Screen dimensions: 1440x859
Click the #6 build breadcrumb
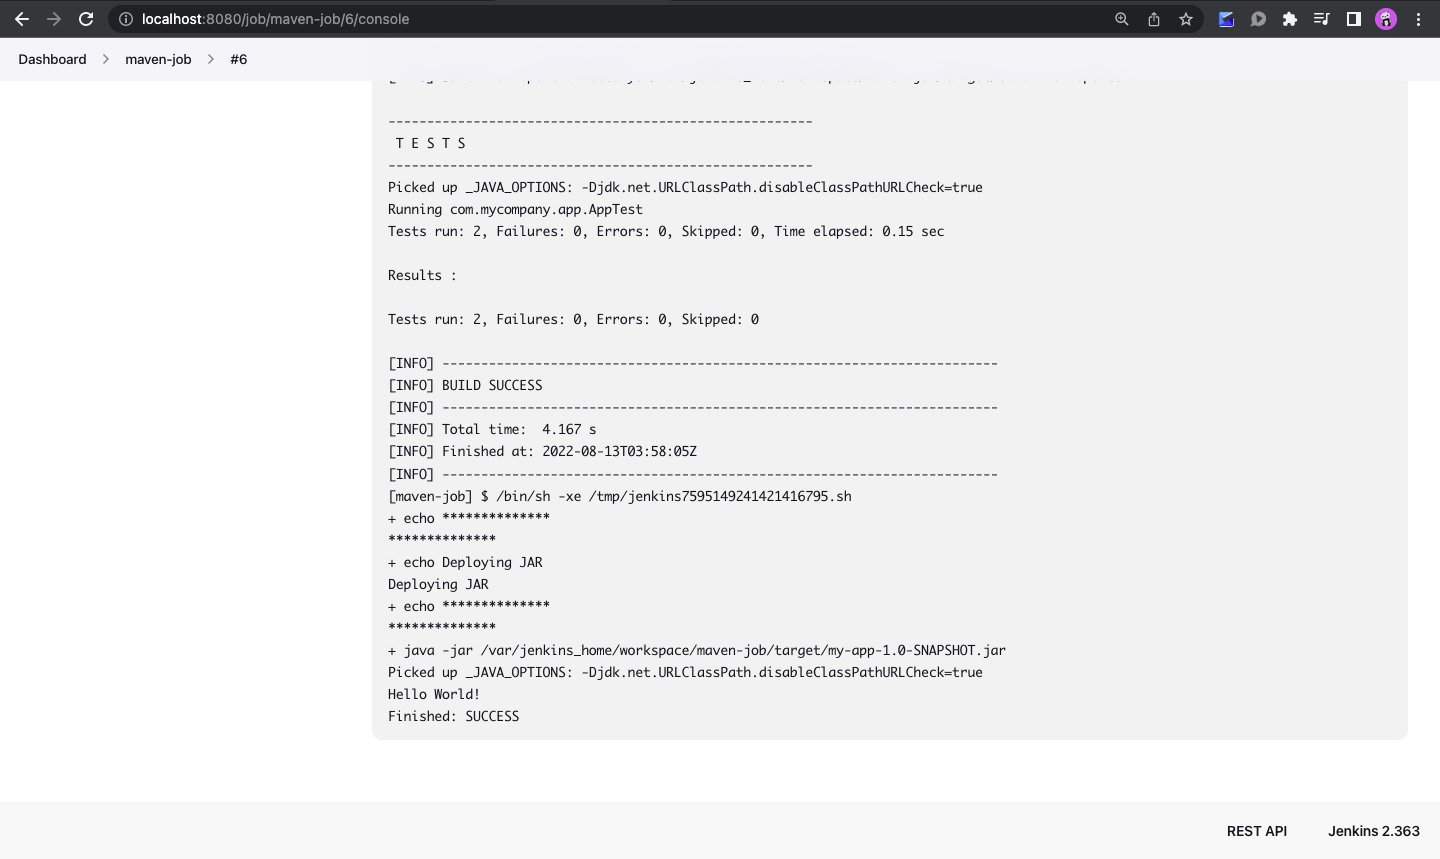[238, 59]
